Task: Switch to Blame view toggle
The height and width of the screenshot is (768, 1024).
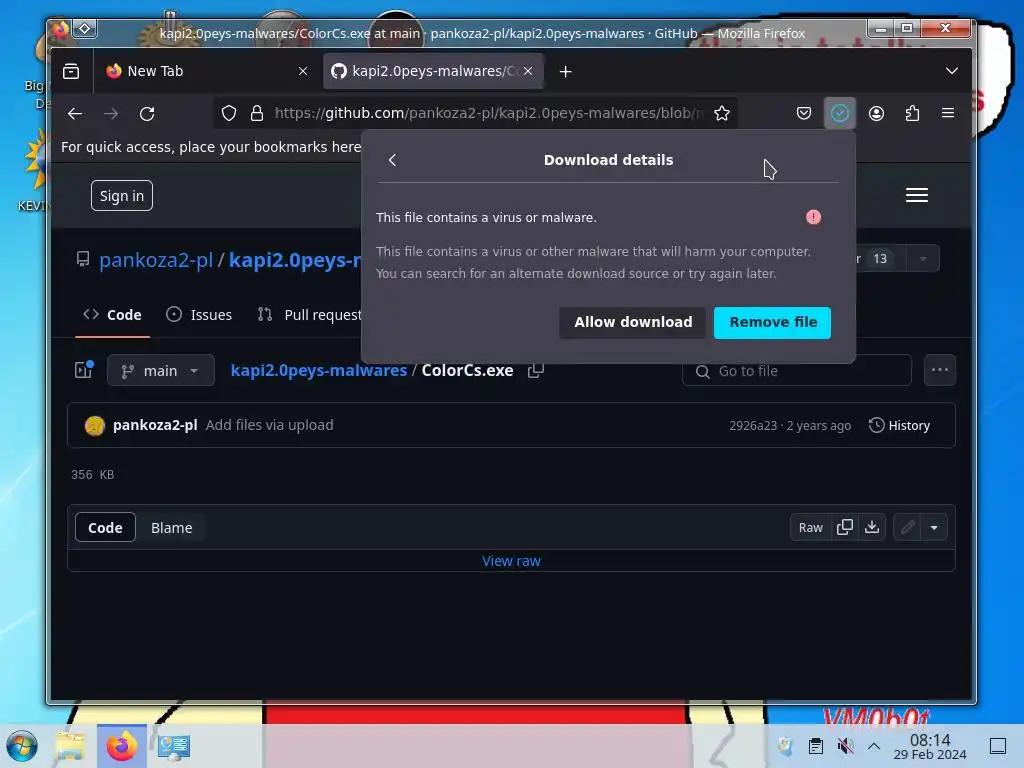Action: (x=172, y=528)
